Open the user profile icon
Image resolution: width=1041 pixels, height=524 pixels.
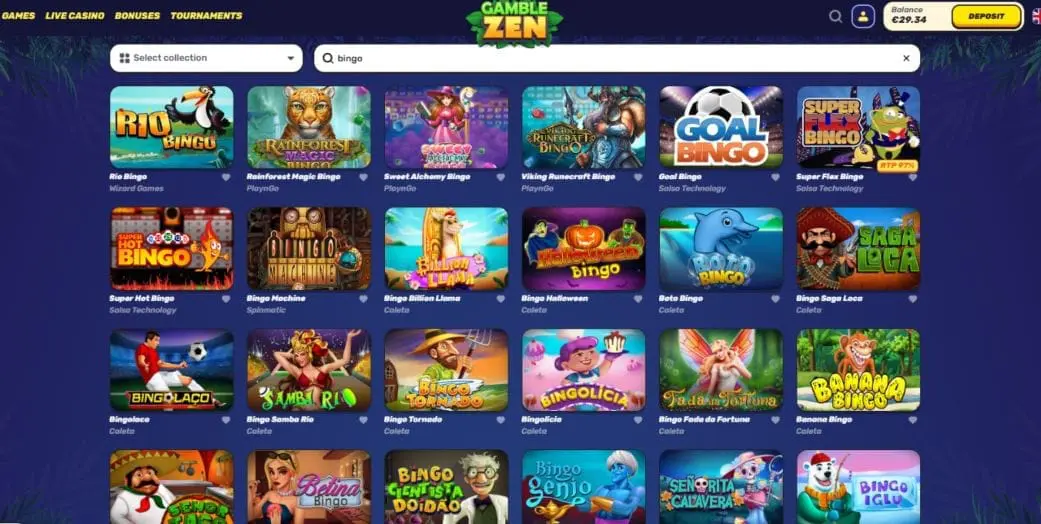coord(863,17)
